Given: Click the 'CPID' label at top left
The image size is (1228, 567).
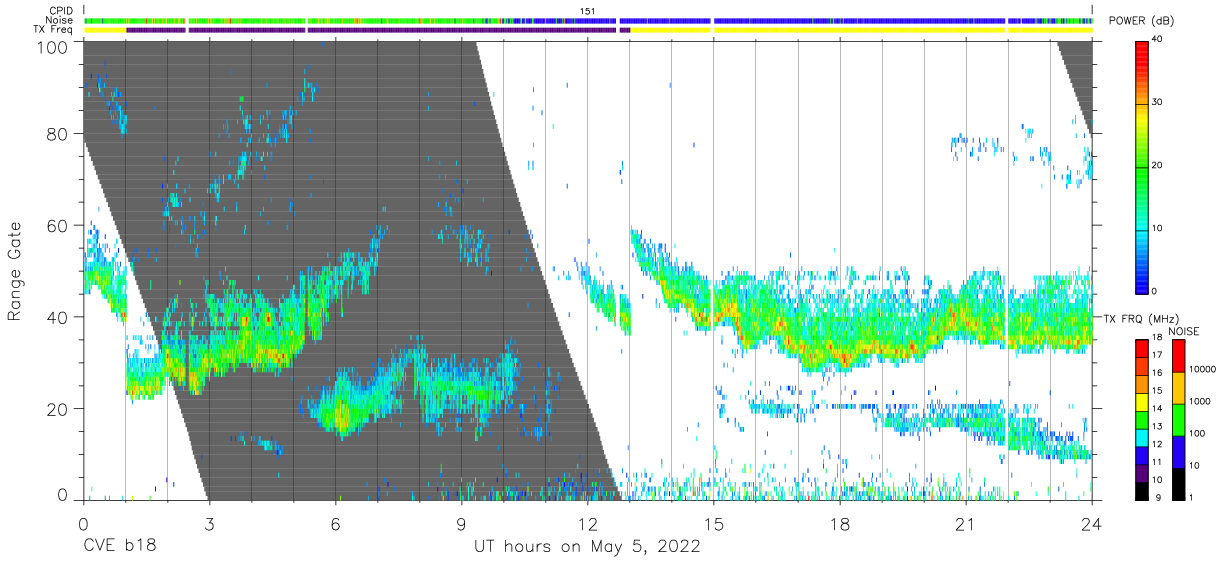Looking at the screenshot, I should point(62,11).
